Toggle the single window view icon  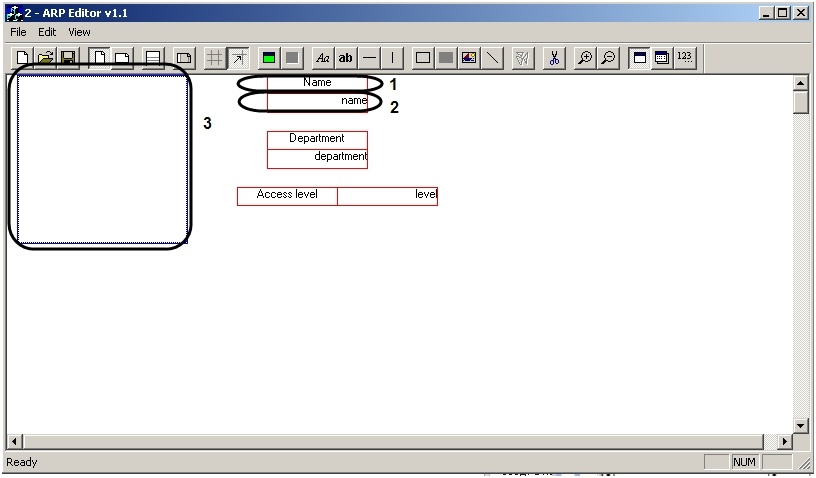coord(639,58)
